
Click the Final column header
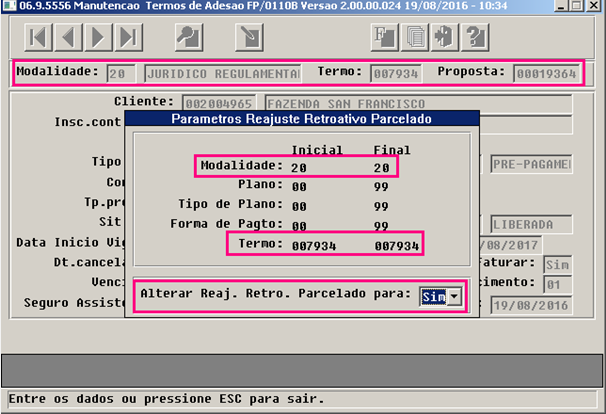(x=392, y=150)
